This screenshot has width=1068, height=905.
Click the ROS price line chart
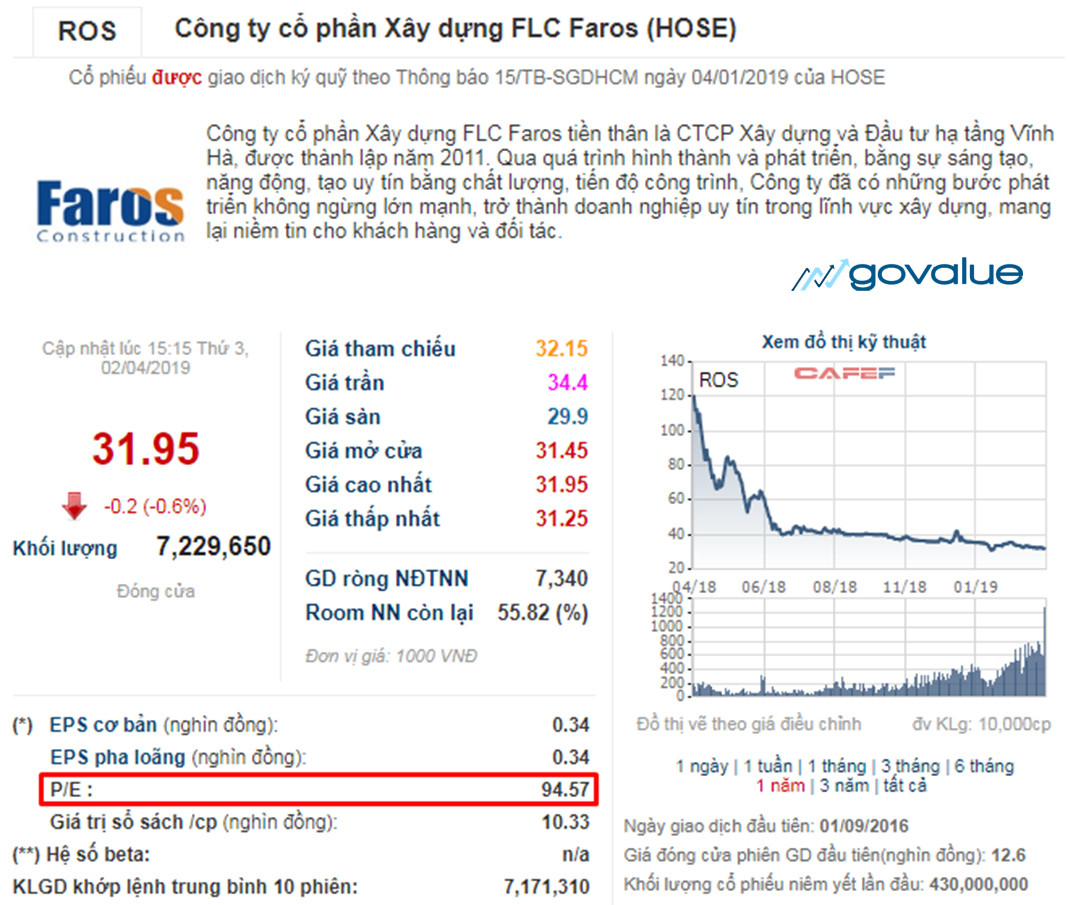(x=869, y=464)
